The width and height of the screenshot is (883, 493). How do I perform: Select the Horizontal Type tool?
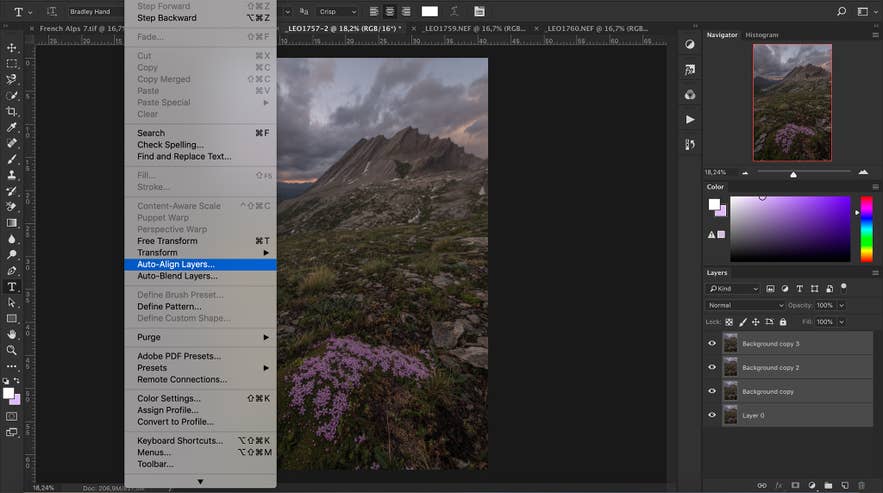pyautogui.click(x=11, y=287)
